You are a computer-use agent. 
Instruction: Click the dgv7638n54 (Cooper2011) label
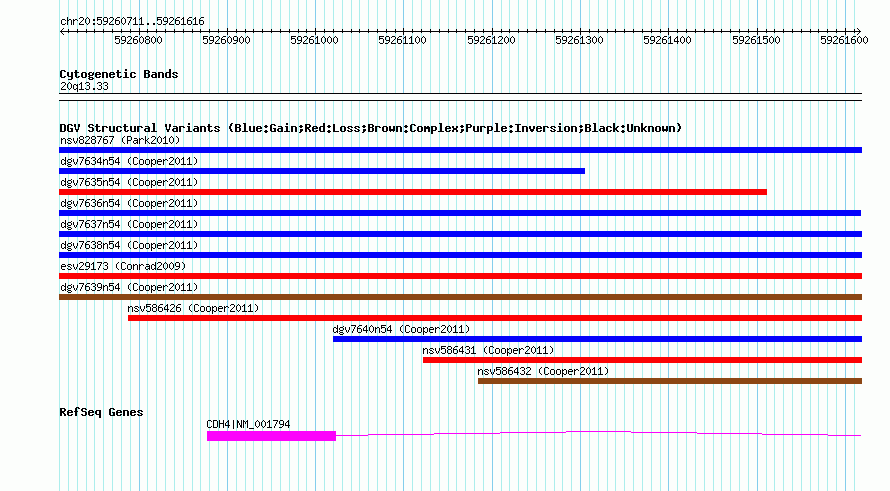coord(129,245)
